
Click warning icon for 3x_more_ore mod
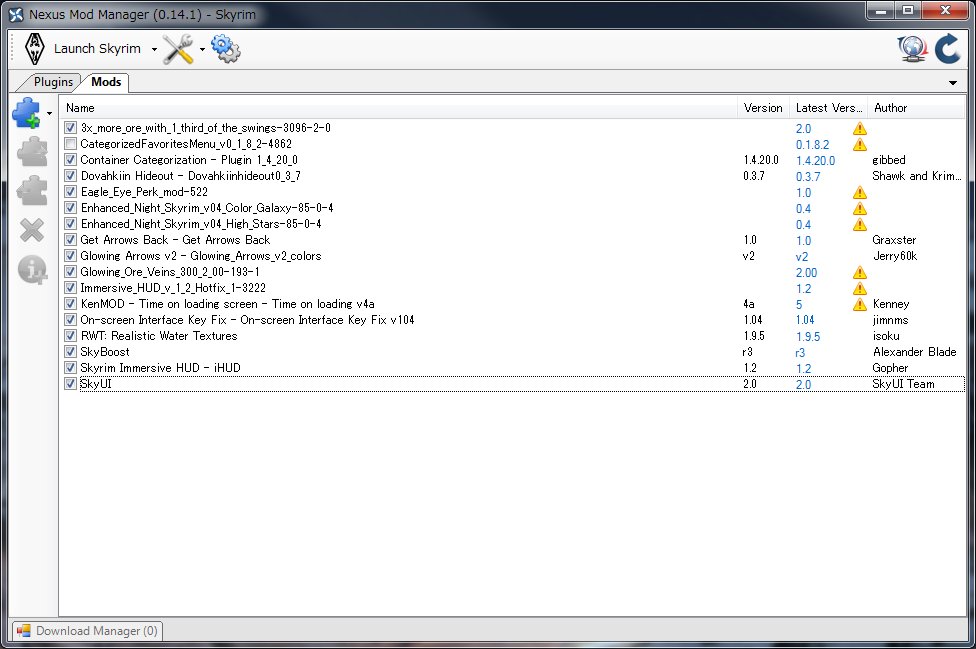(x=860, y=128)
